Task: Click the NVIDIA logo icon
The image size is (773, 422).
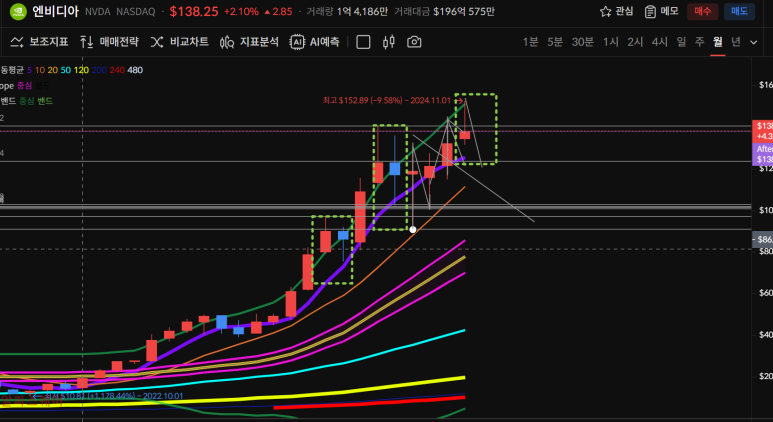Action: click(18, 11)
